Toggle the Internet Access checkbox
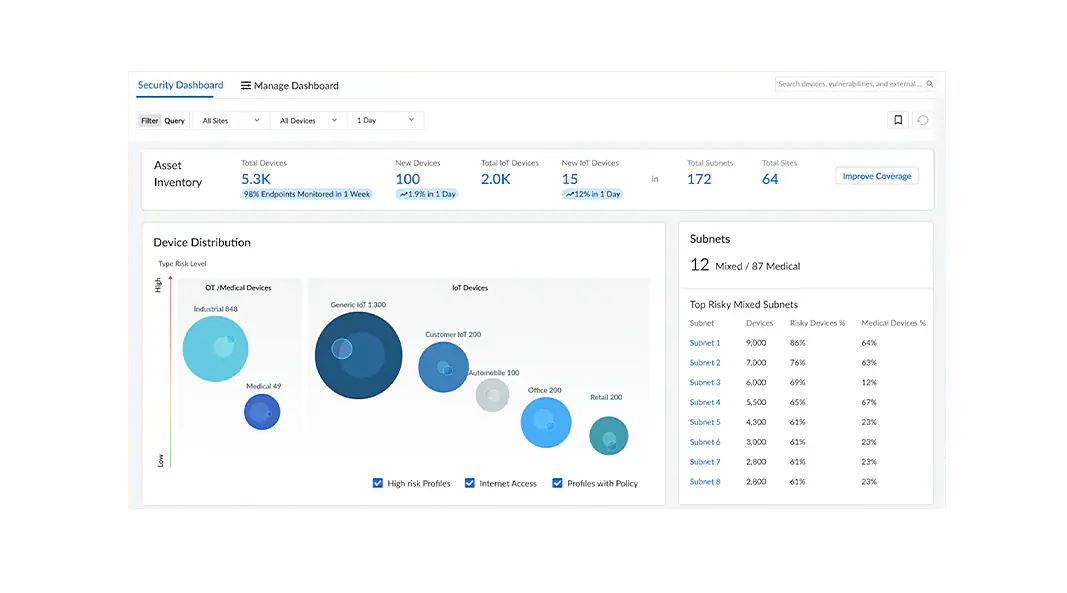Viewport: 1067px width, 593px height. pos(469,483)
